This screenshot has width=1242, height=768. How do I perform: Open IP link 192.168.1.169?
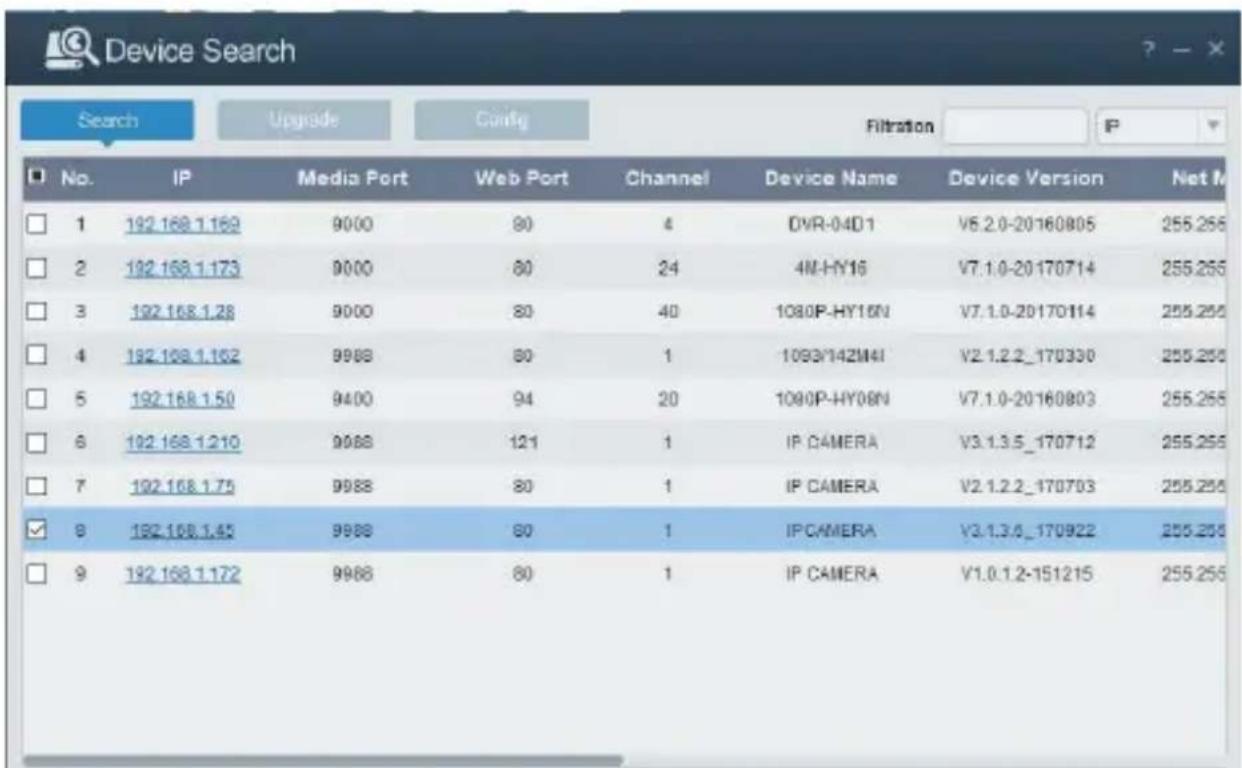[182, 225]
